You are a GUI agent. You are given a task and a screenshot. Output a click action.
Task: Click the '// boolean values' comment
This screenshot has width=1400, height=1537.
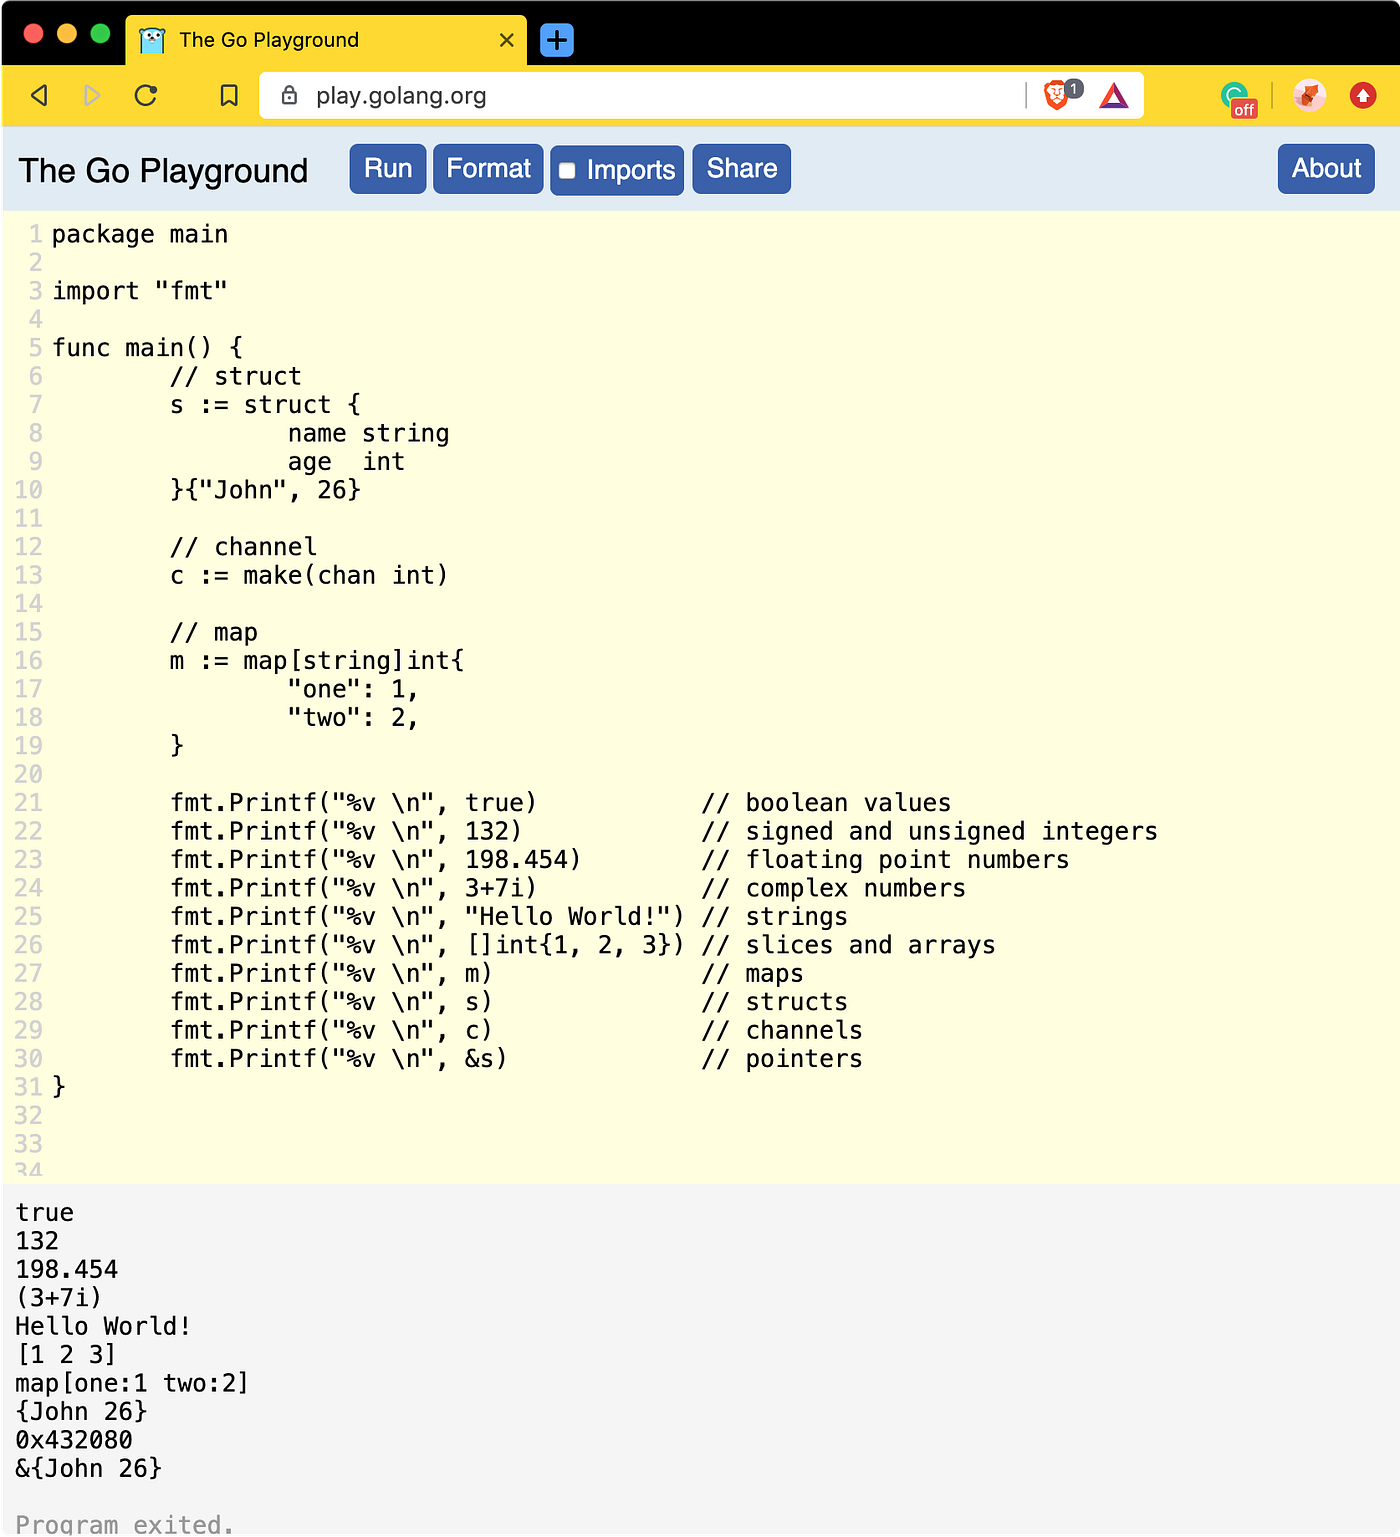(826, 803)
